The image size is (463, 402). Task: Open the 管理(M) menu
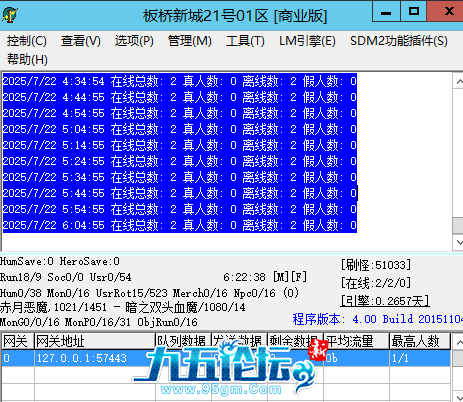(x=190, y=41)
